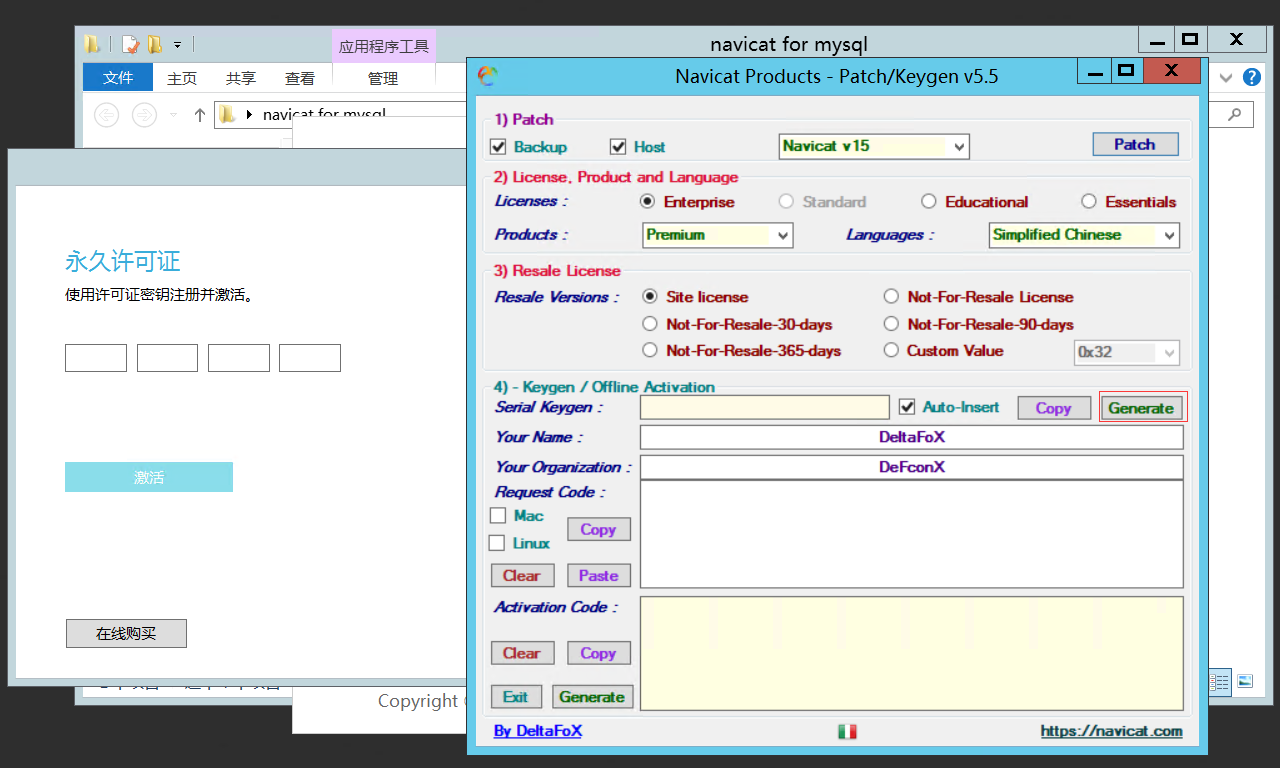The height and width of the screenshot is (768, 1280).
Task: Expand the address bar path chevron
Action: [x=249, y=115]
